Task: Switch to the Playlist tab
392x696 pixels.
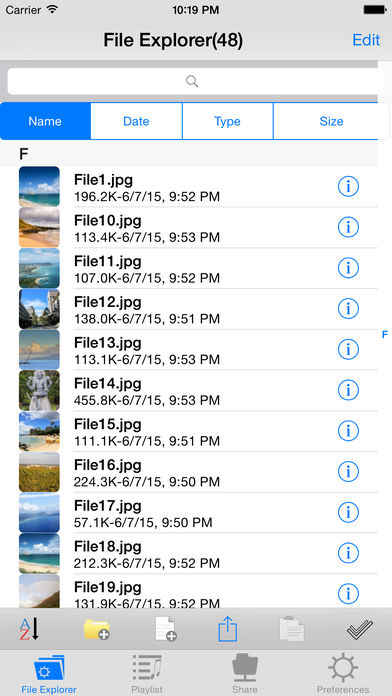Action: (x=147, y=675)
